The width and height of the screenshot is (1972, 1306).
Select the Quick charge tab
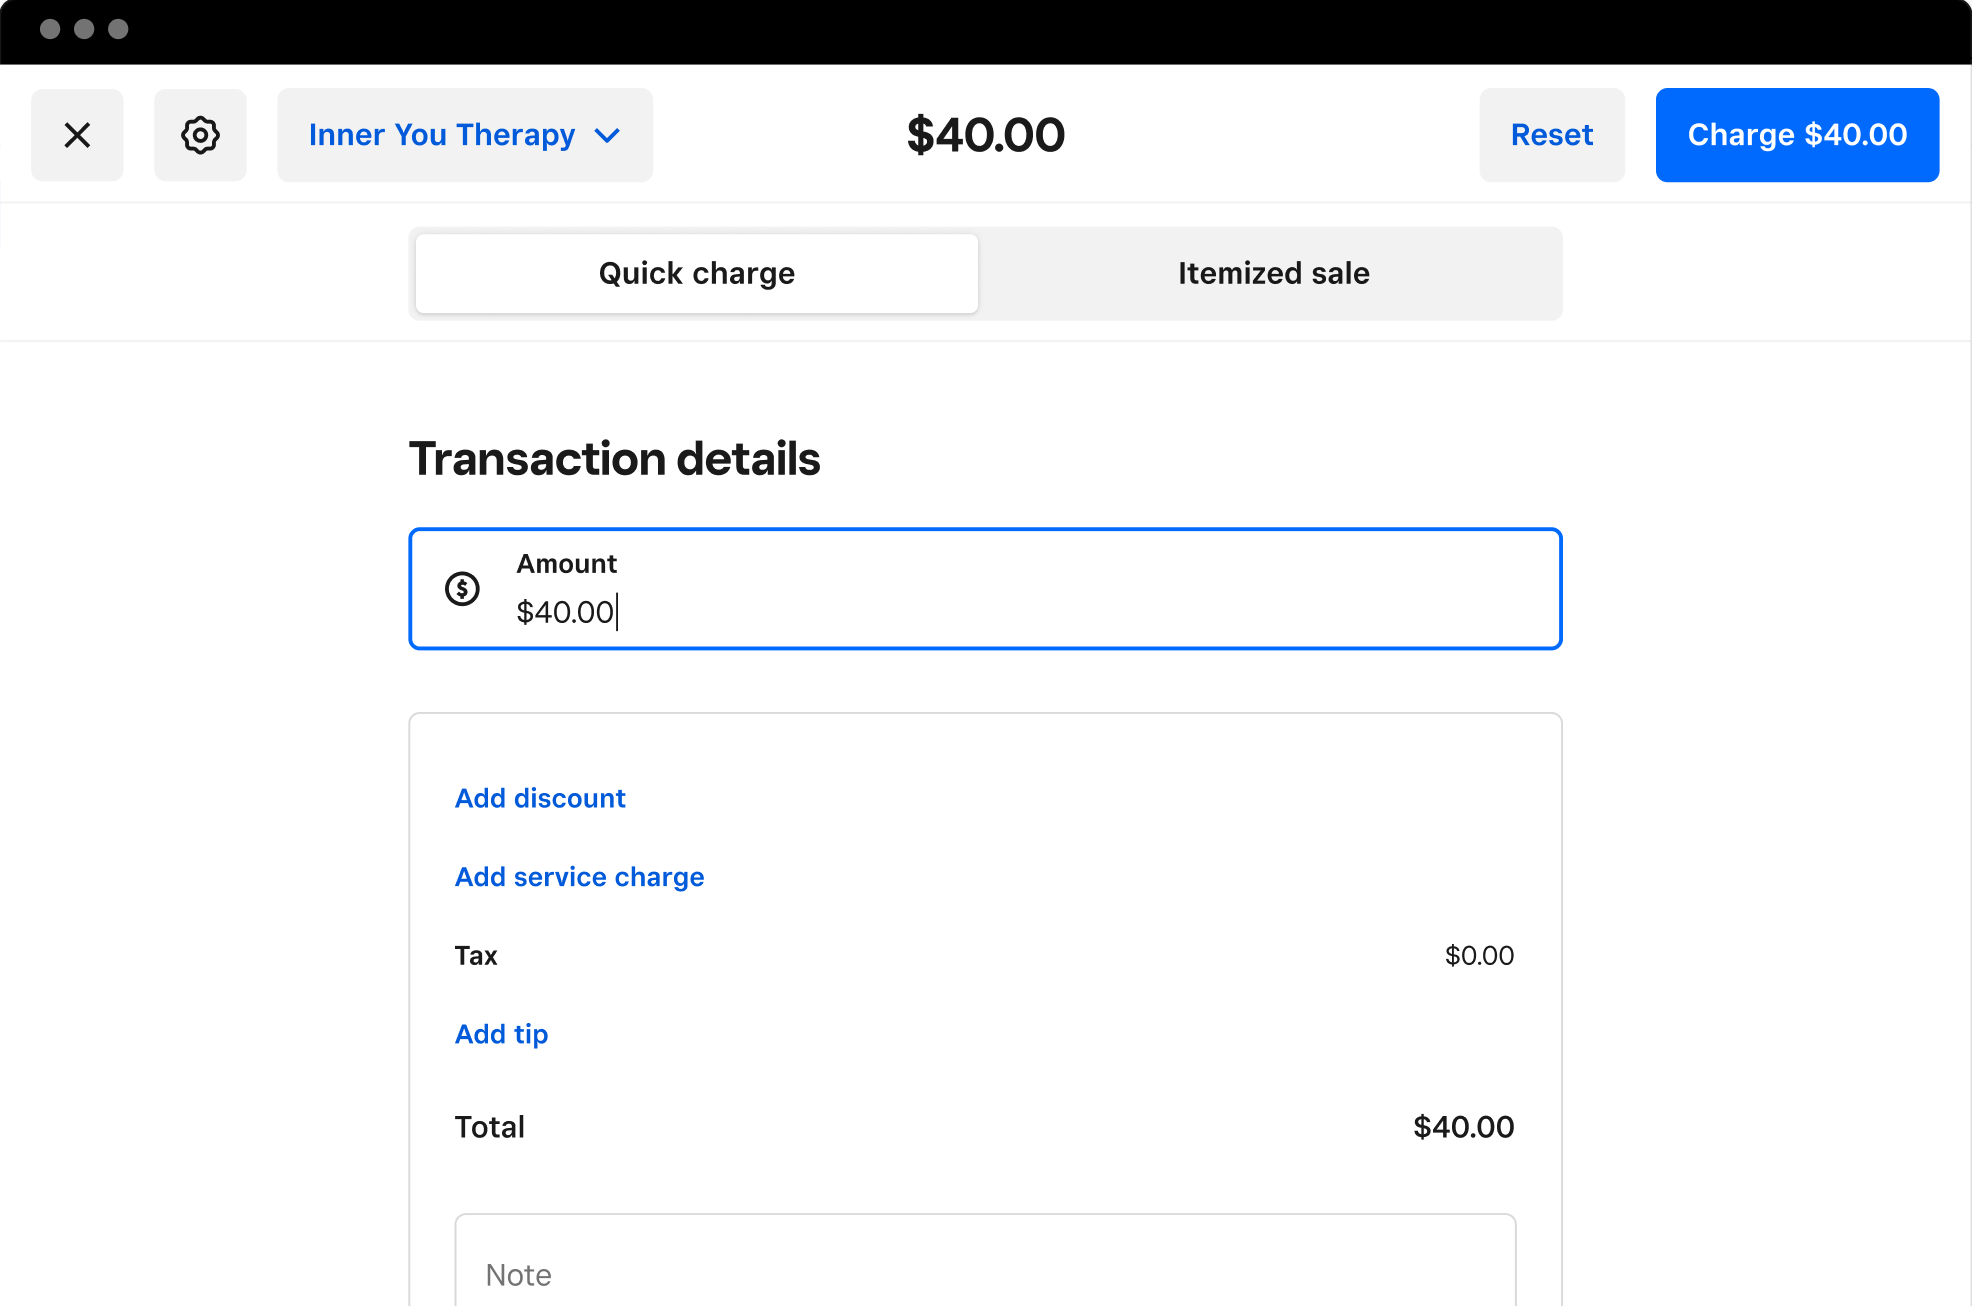(x=696, y=272)
